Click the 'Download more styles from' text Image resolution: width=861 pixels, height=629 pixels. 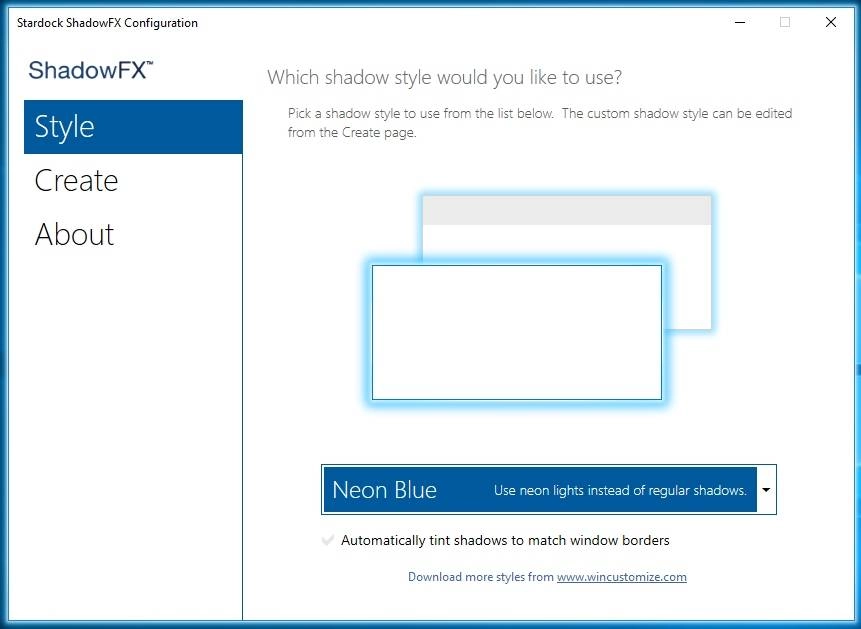pos(480,577)
